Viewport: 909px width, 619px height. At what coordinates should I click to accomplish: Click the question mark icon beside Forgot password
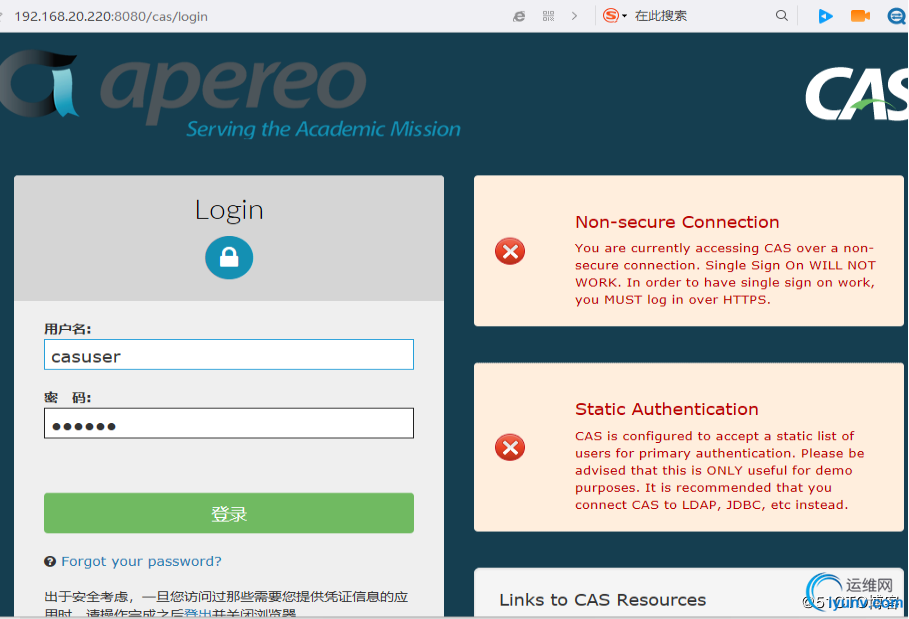pos(50,561)
